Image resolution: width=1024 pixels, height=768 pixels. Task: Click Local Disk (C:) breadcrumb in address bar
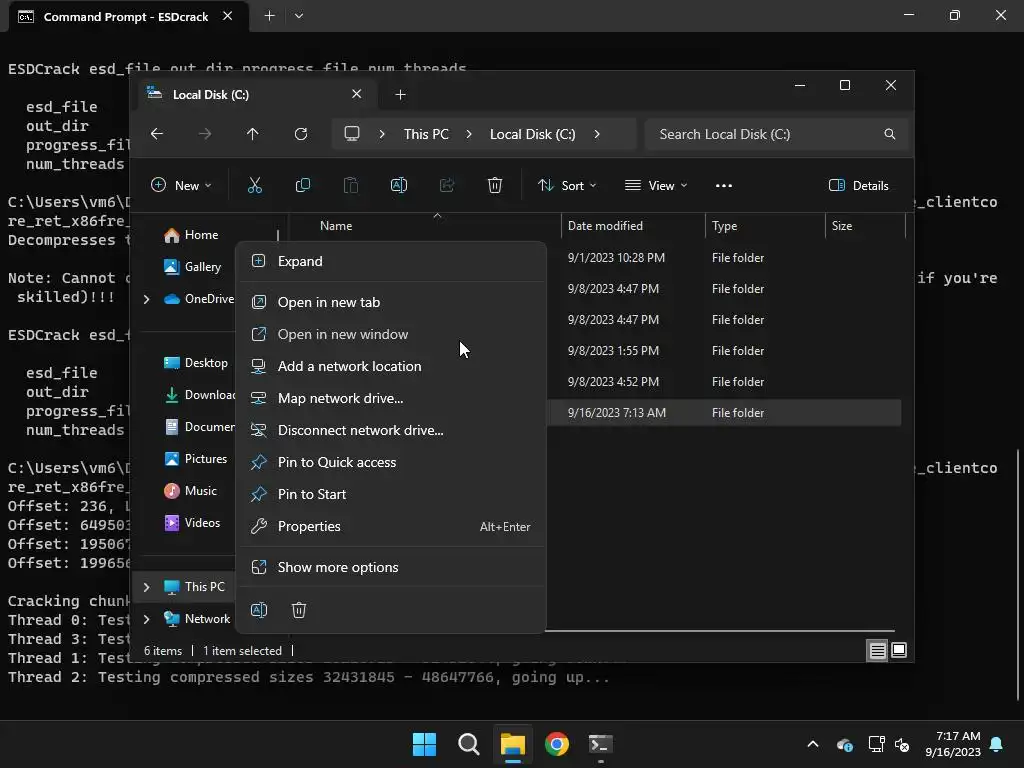(532, 134)
